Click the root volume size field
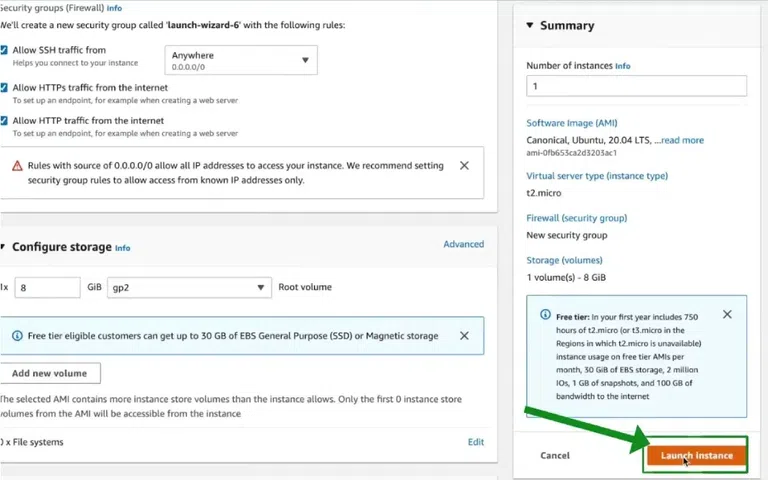 point(47,287)
